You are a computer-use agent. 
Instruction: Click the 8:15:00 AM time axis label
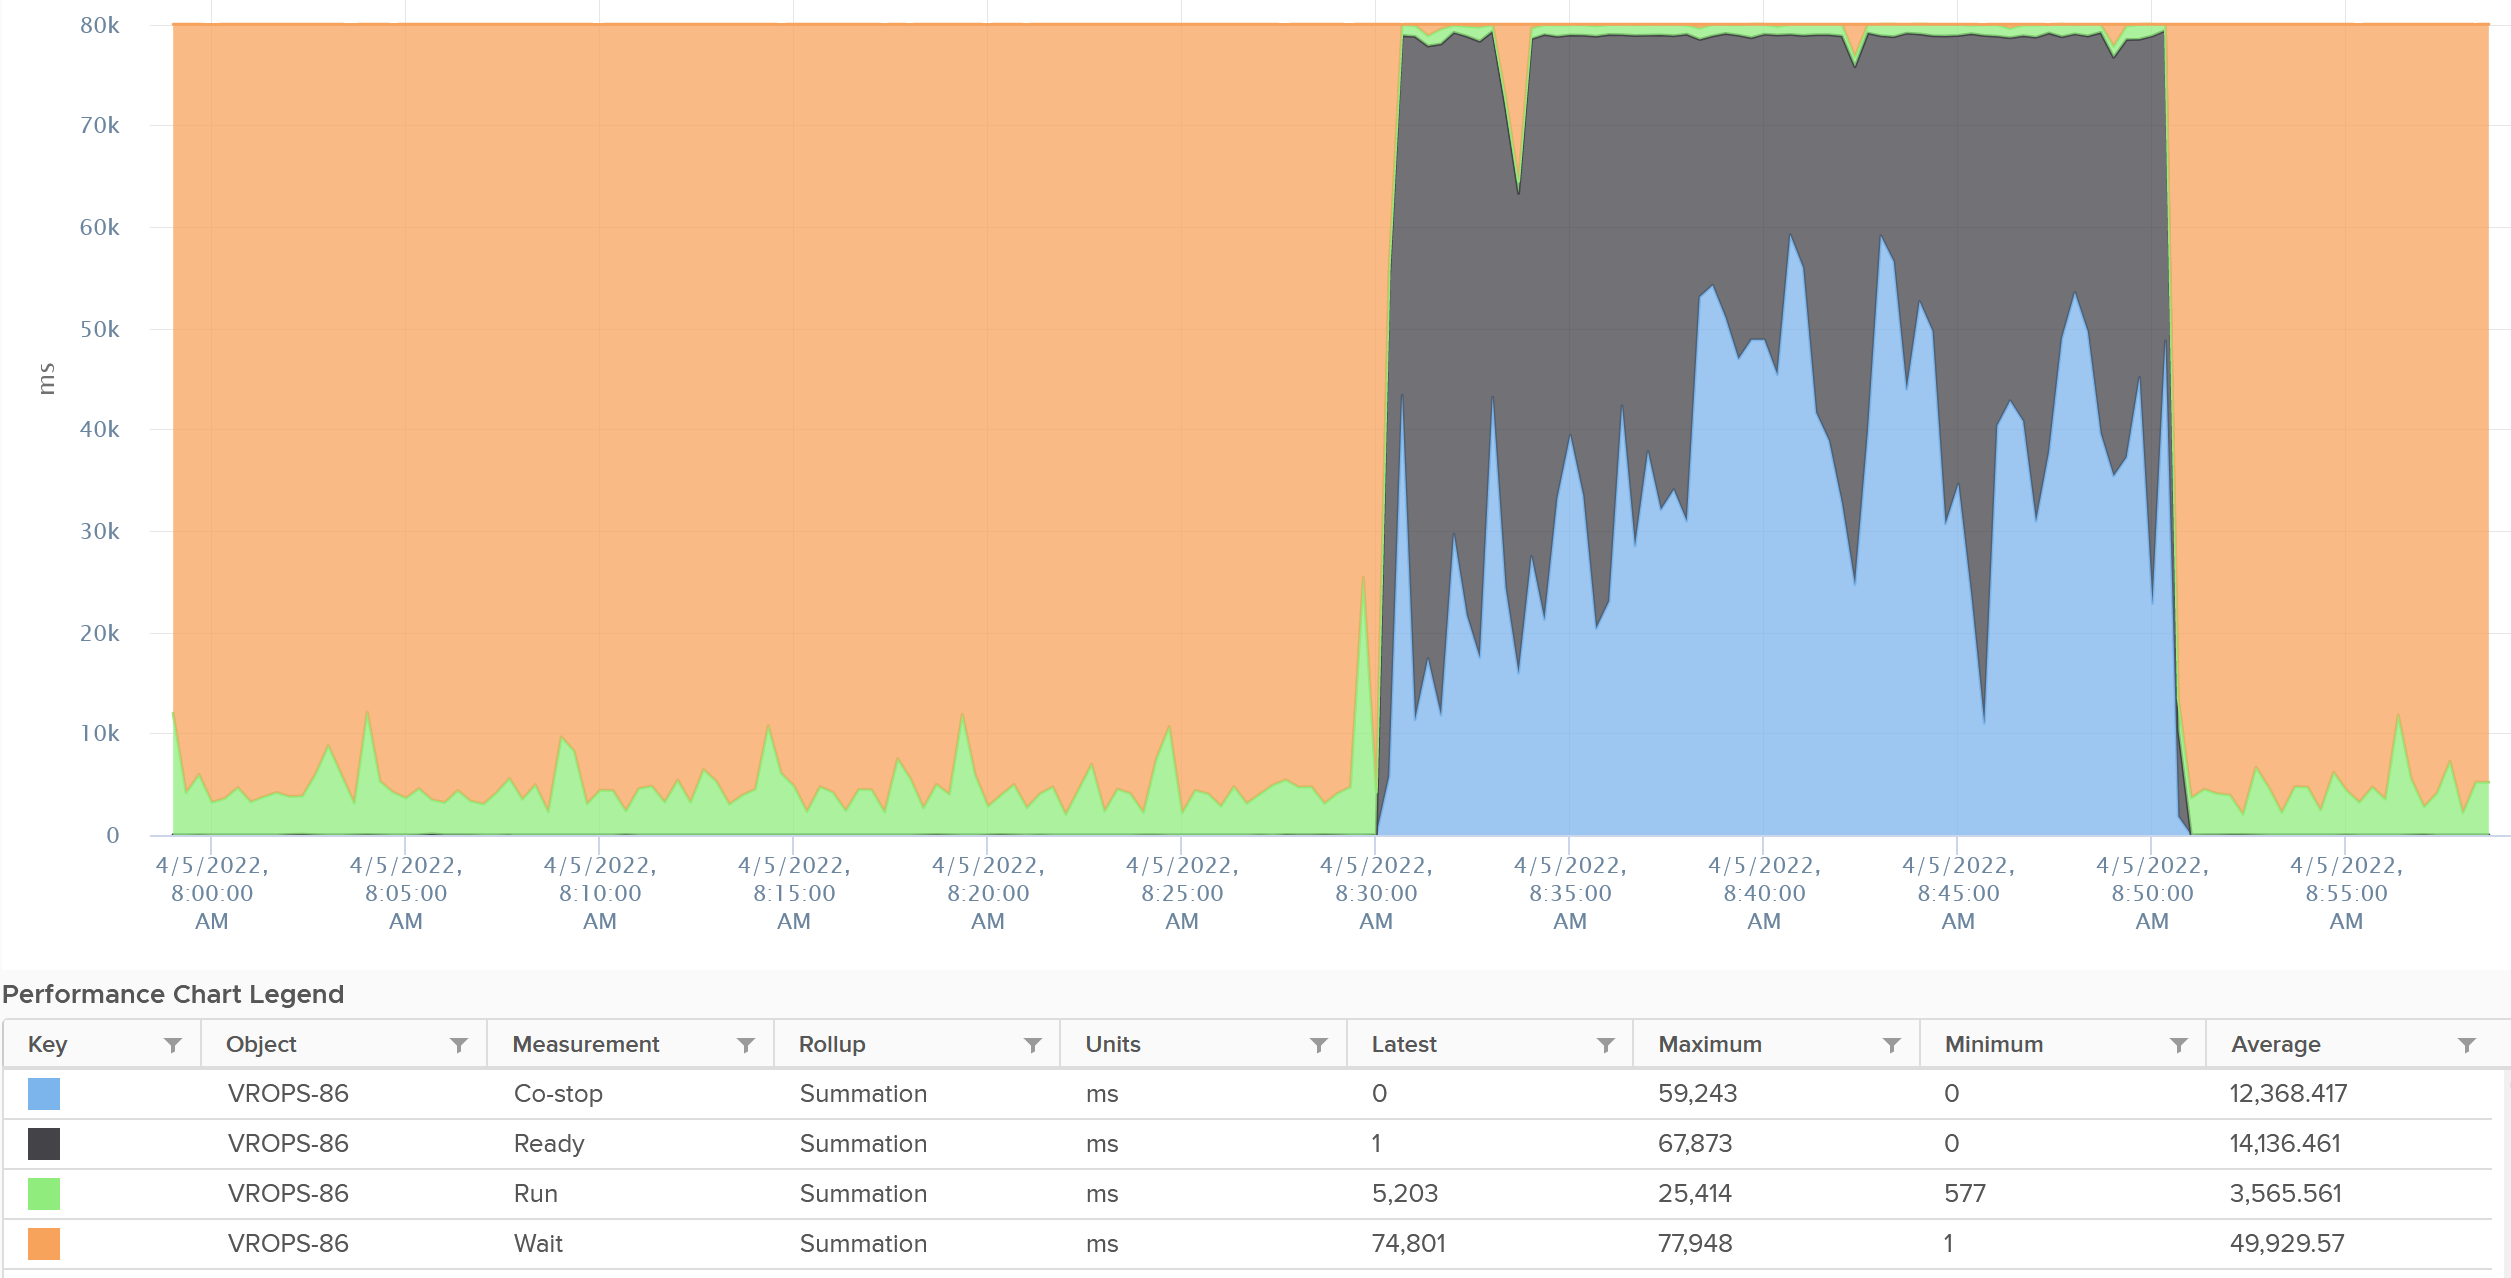pyautogui.click(x=794, y=894)
